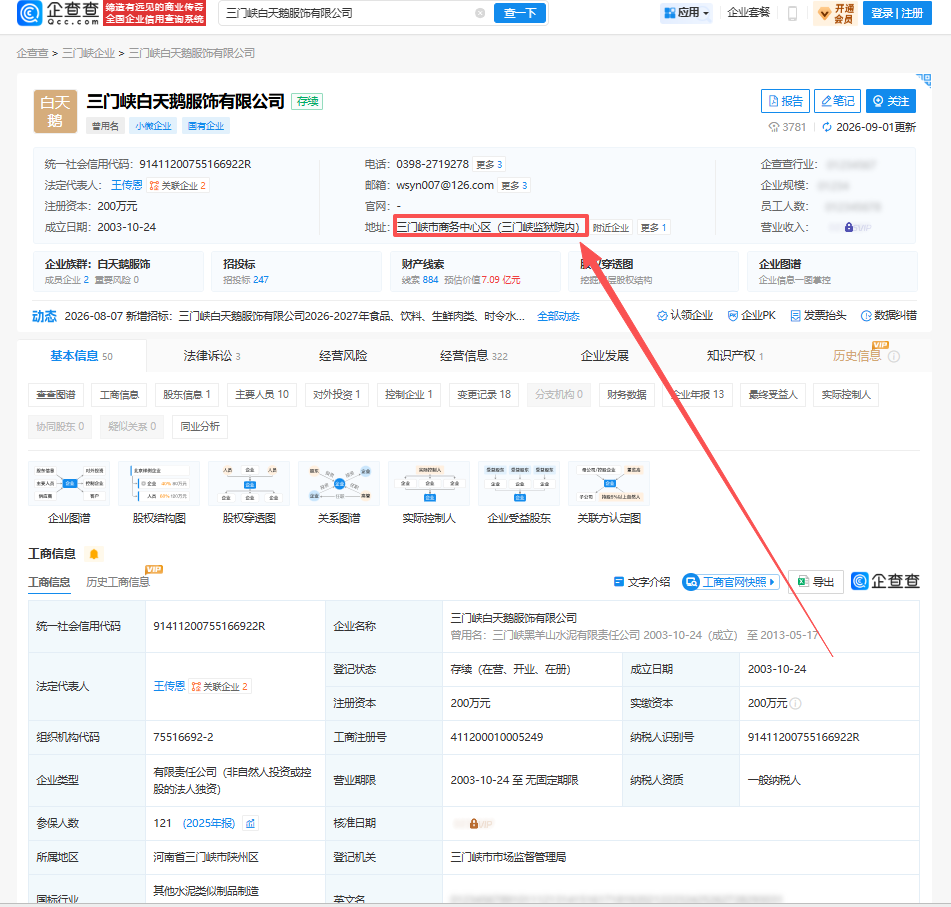Viewport: 951px width, 907px height.
Task: Open the 曾用名 tag
Action: point(106,126)
